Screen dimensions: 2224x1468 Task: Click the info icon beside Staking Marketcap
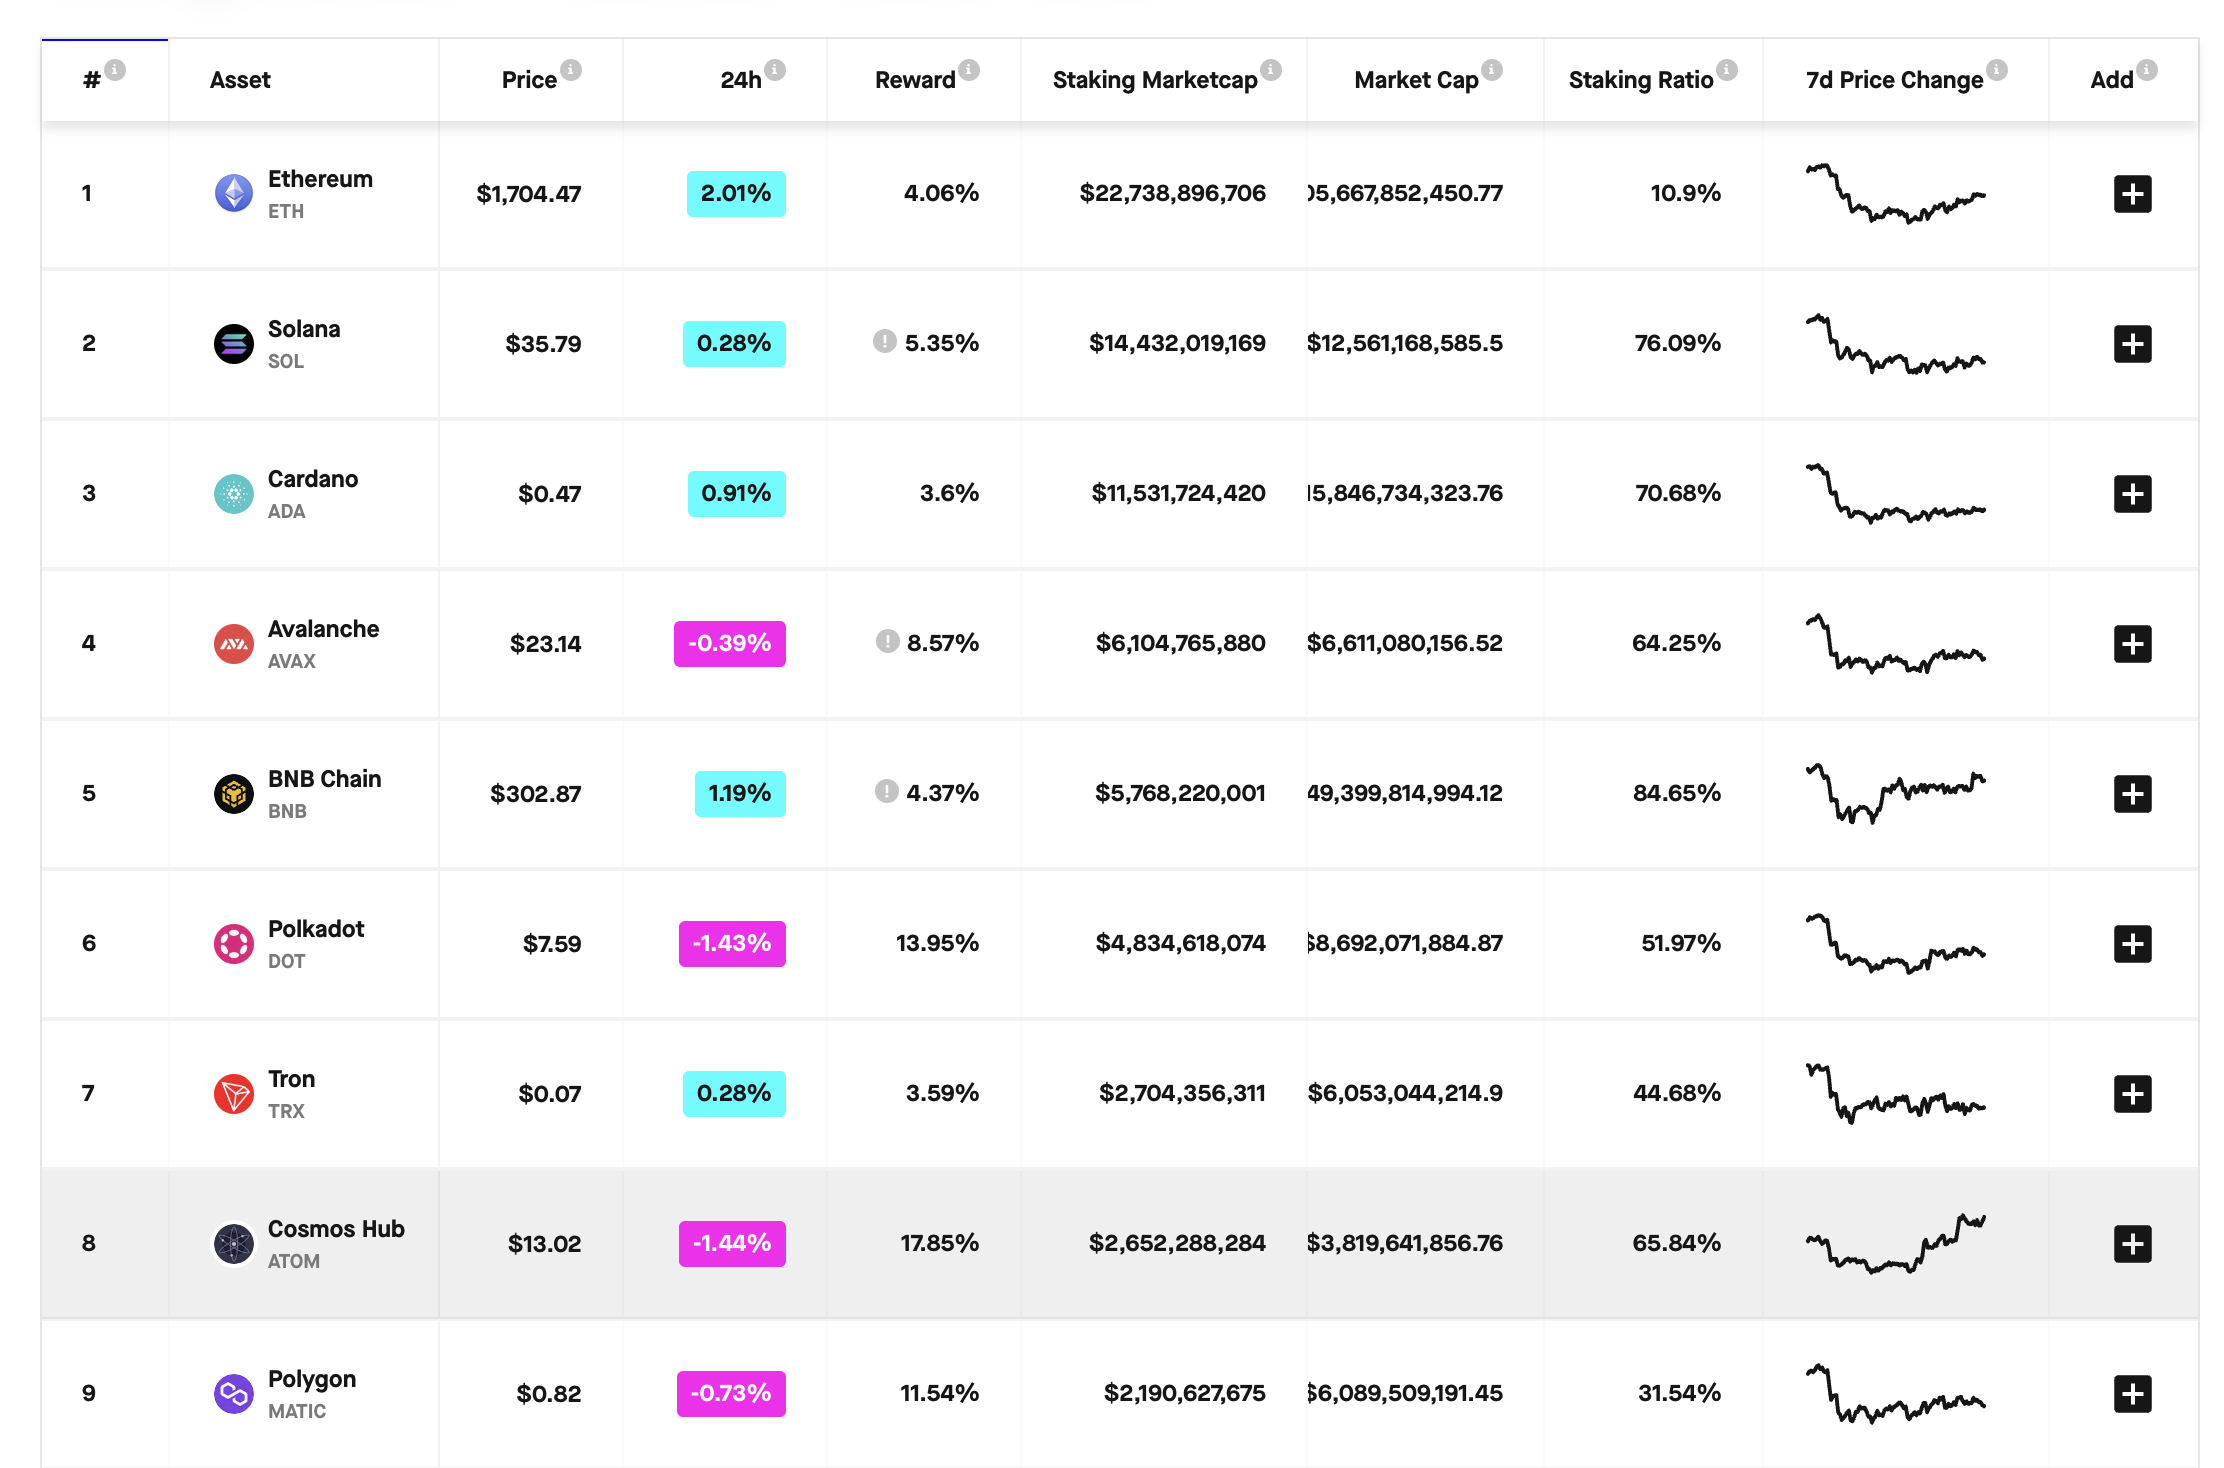click(1271, 69)
